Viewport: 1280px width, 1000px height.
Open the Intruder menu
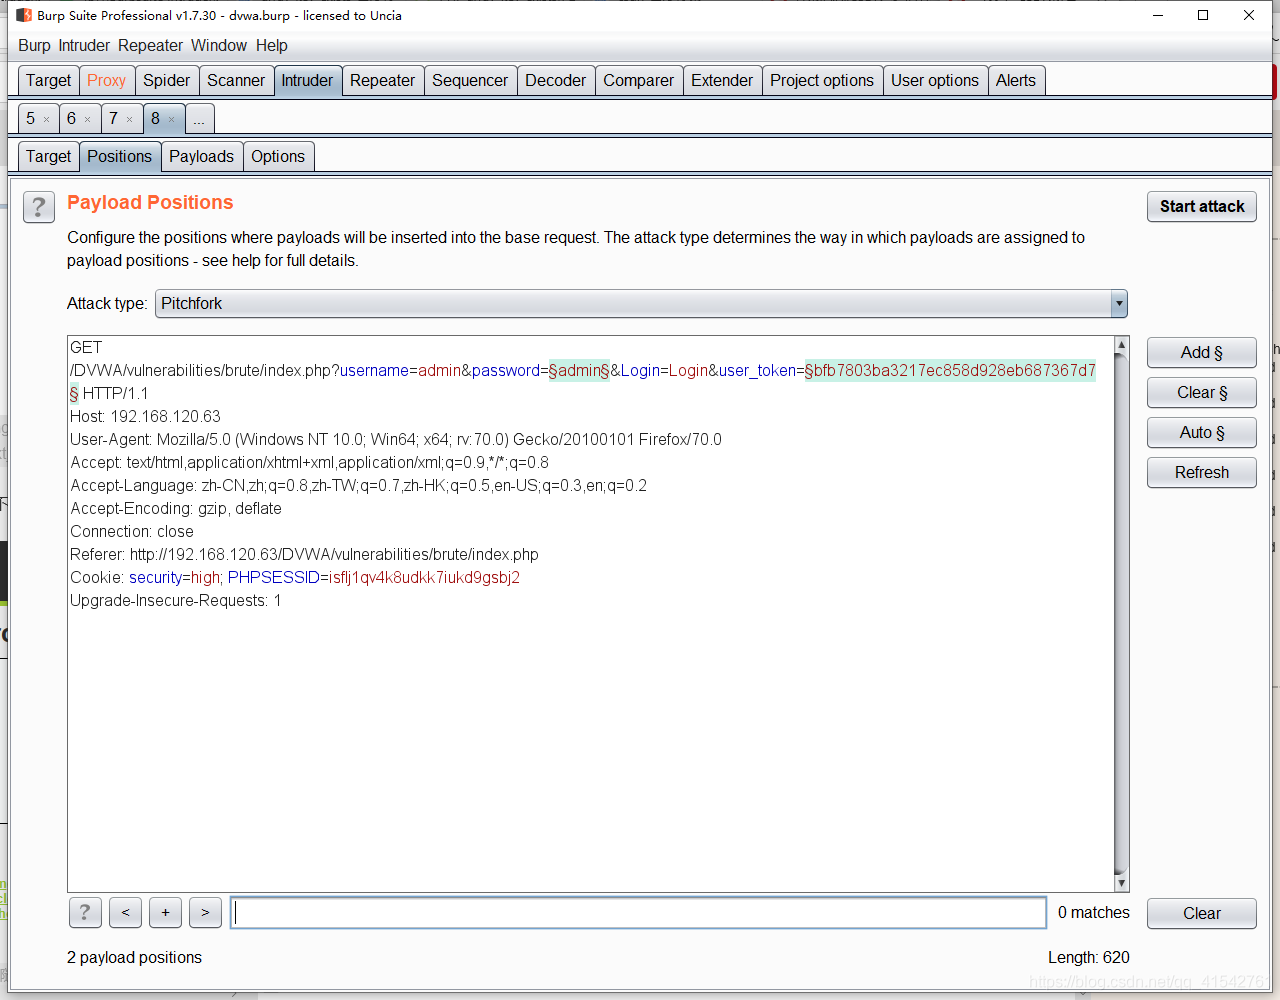tap(84, 45)
